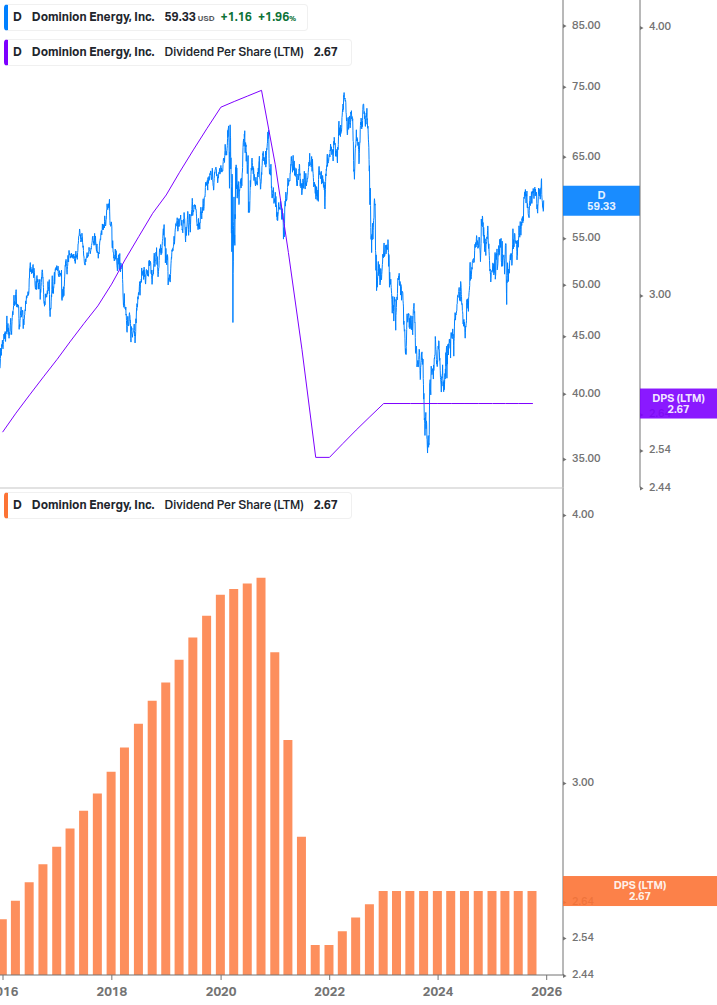
Task: Click the 2.44 label on top chart DPS axis
Action: coord(660,487)
